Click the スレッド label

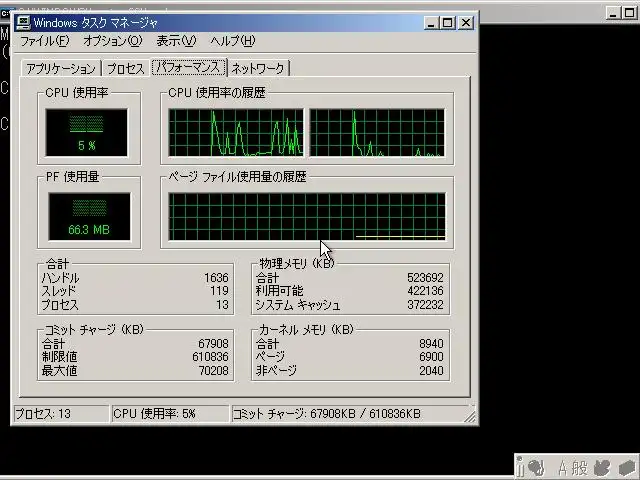click(x=59, y=291)
